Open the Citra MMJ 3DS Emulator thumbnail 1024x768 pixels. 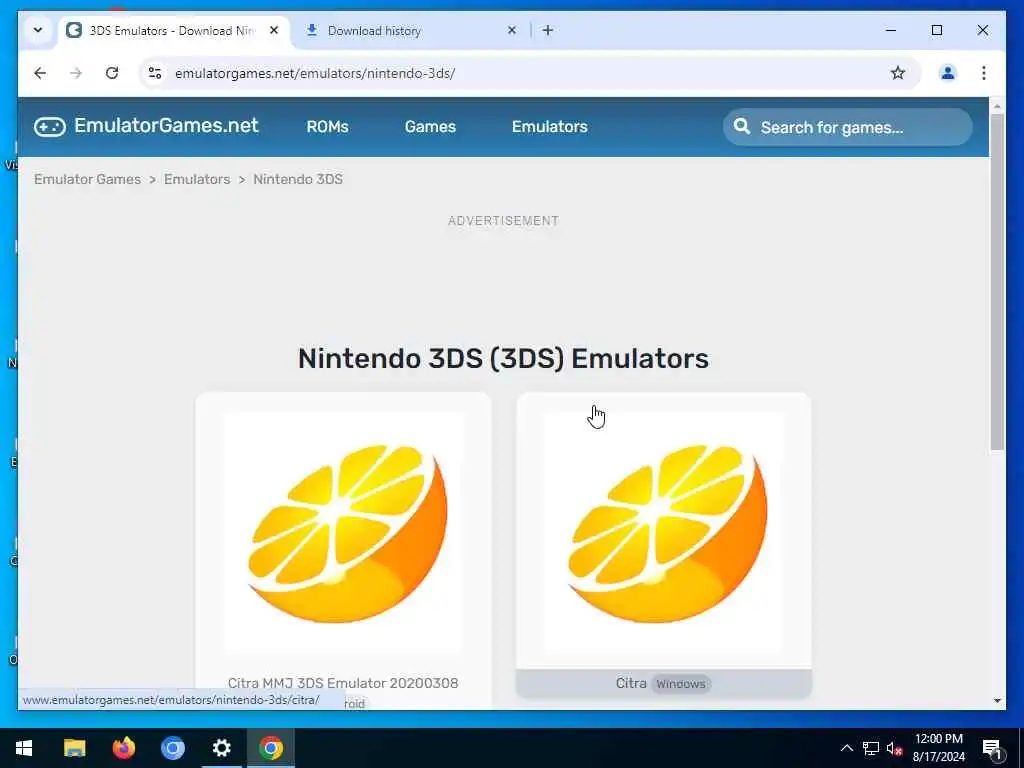pos(344,533)
